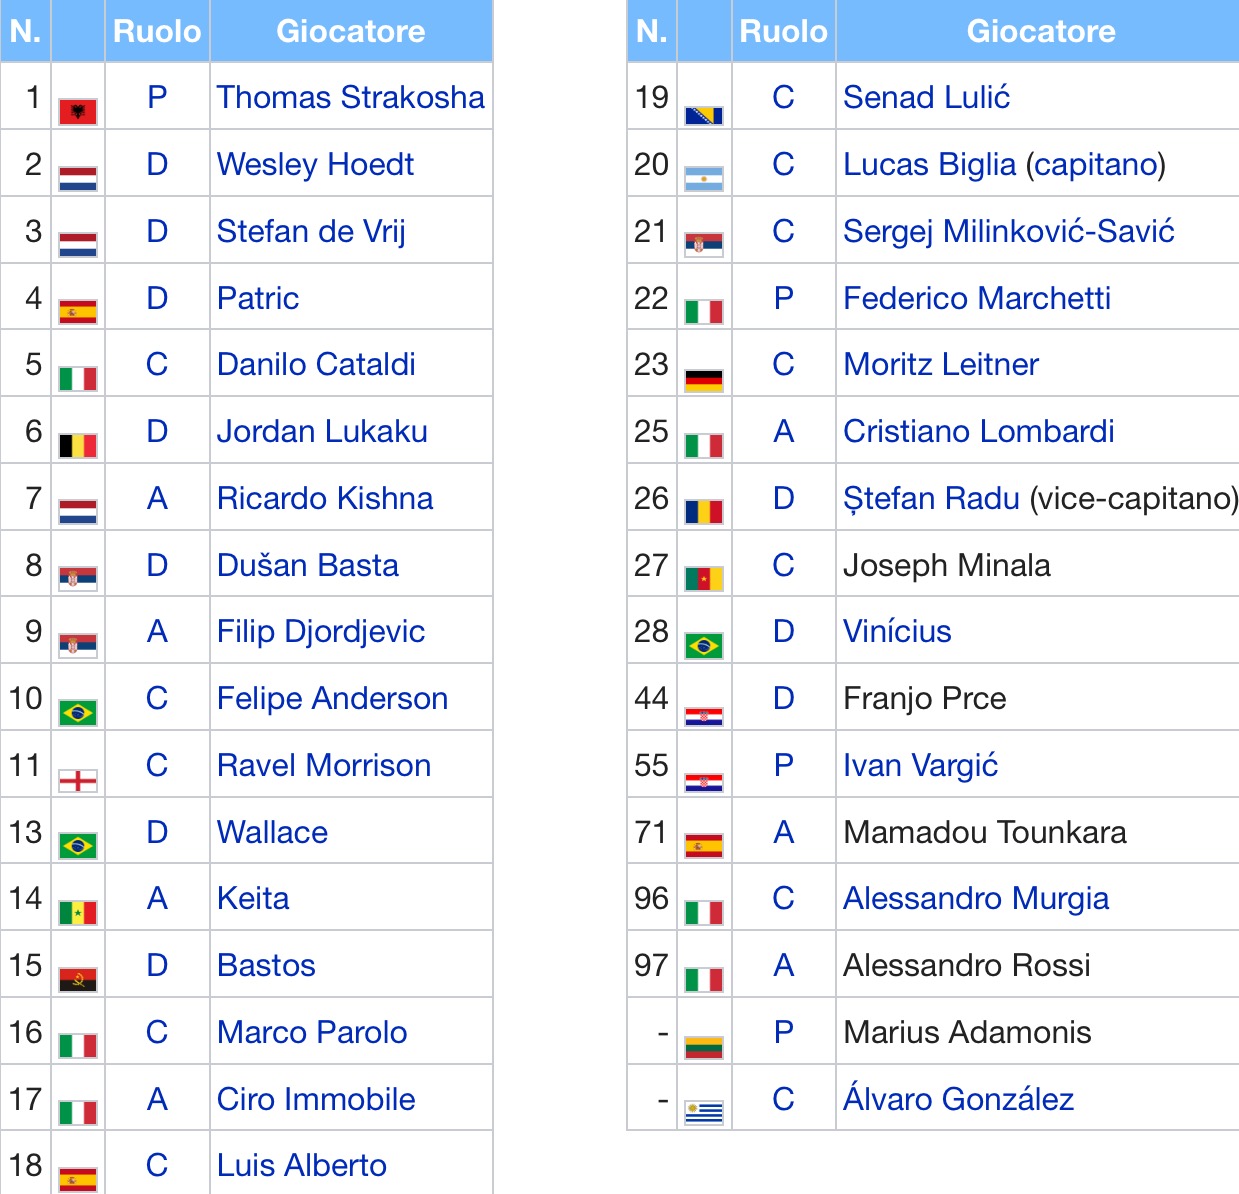Follow the Felipe Anderson link
Viewport: 1239px width, 1194px height.
click(x=332, y=698)
